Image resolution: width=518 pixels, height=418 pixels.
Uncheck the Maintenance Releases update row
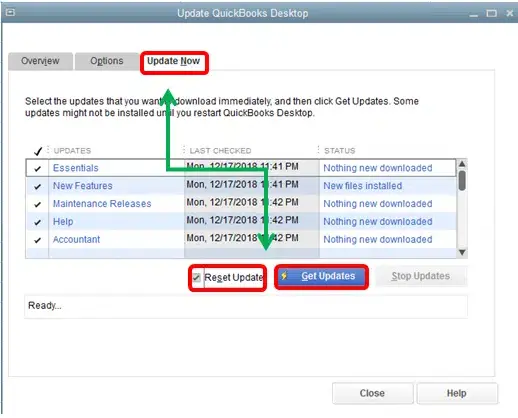coord(38,204)
